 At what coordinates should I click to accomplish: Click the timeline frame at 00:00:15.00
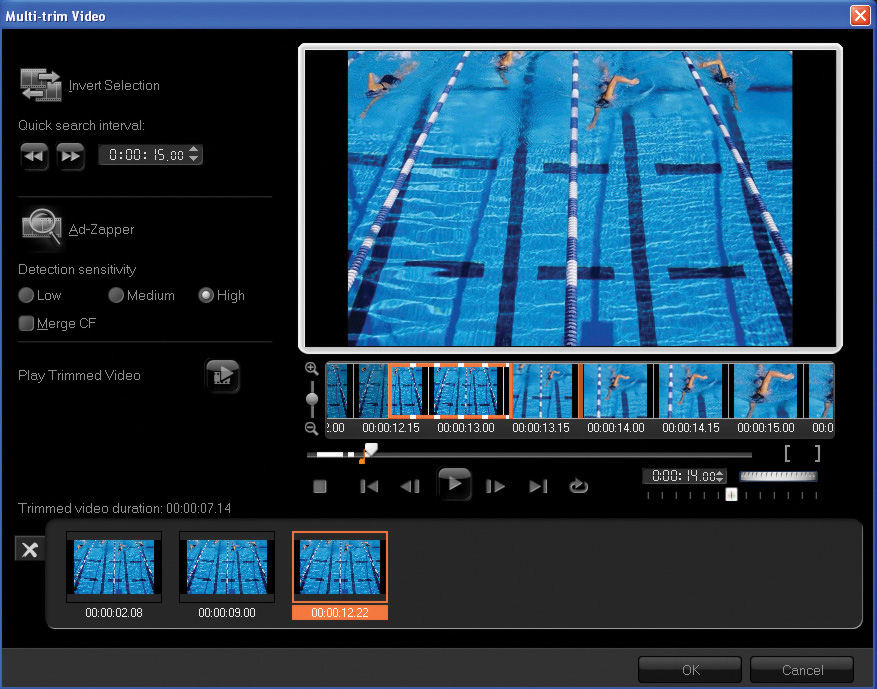click(x=765, y=391)
